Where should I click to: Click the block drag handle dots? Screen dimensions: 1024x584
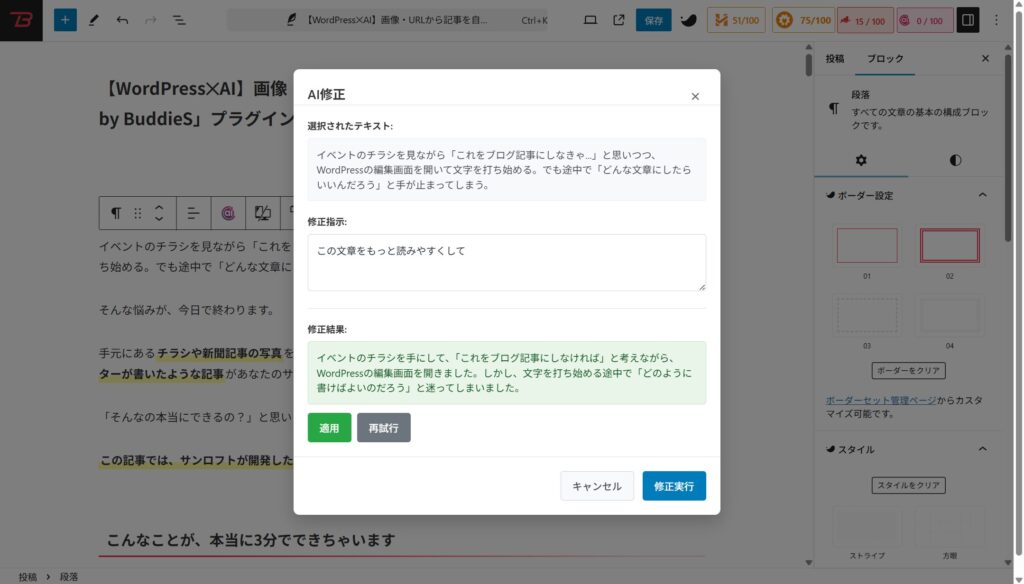(x=138, y=213)
